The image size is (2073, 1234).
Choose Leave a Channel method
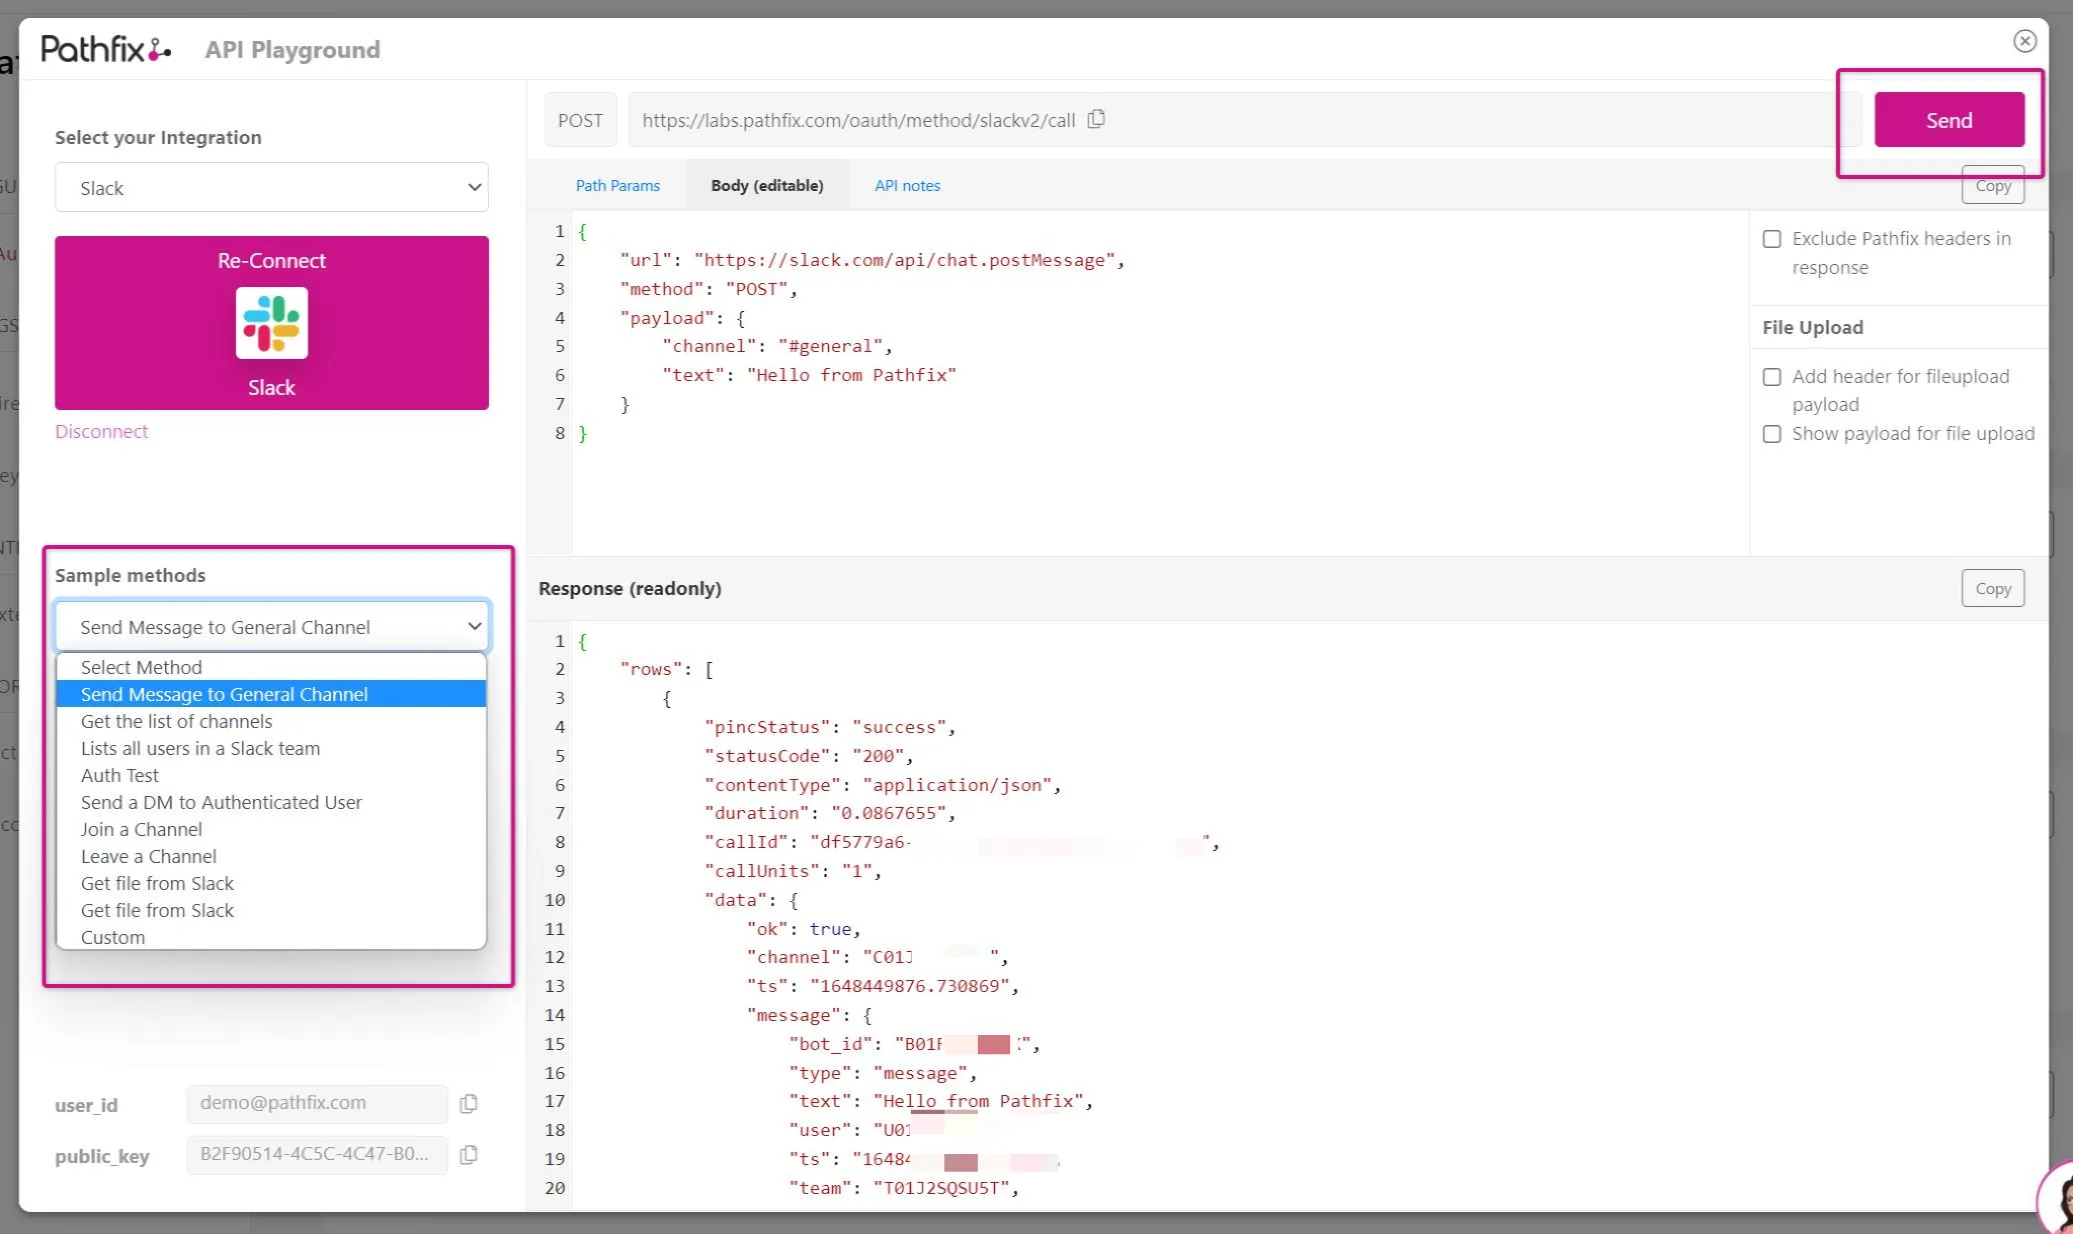[271, 856]
